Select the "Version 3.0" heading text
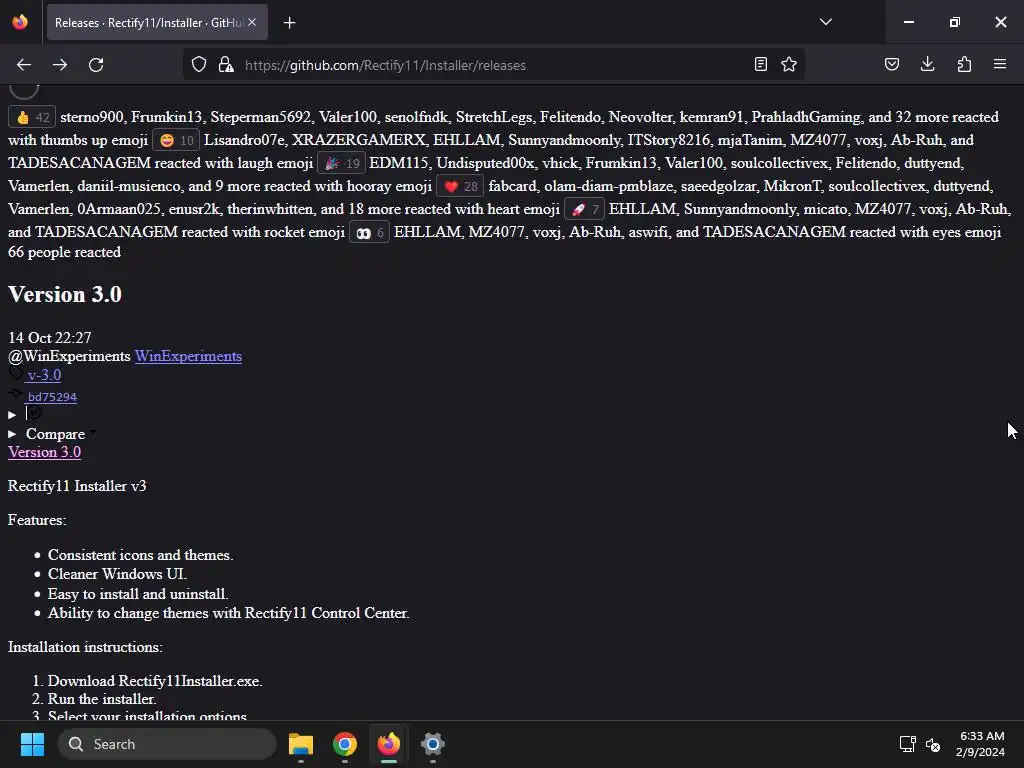Viewport: 1024px width, 768px height. [x=65, y=295]
